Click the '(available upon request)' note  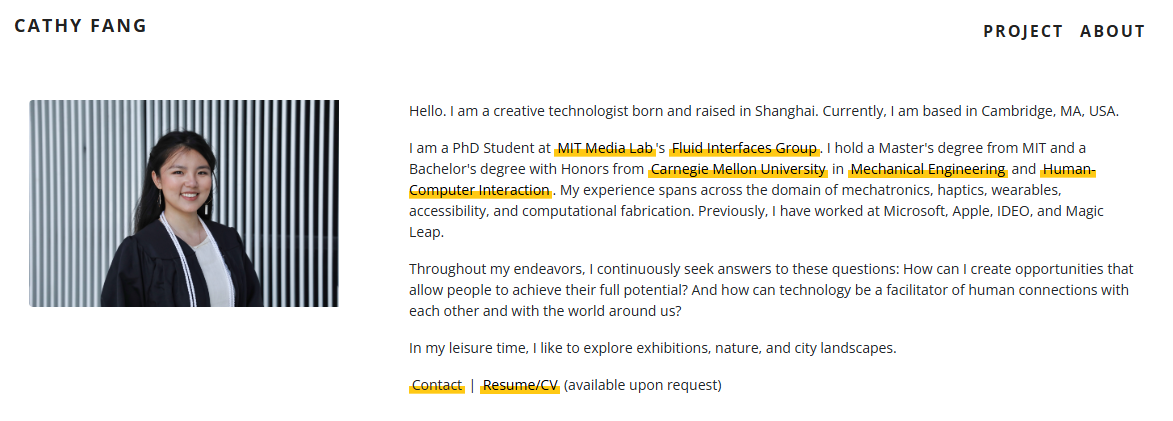click(x=642, y=385)
